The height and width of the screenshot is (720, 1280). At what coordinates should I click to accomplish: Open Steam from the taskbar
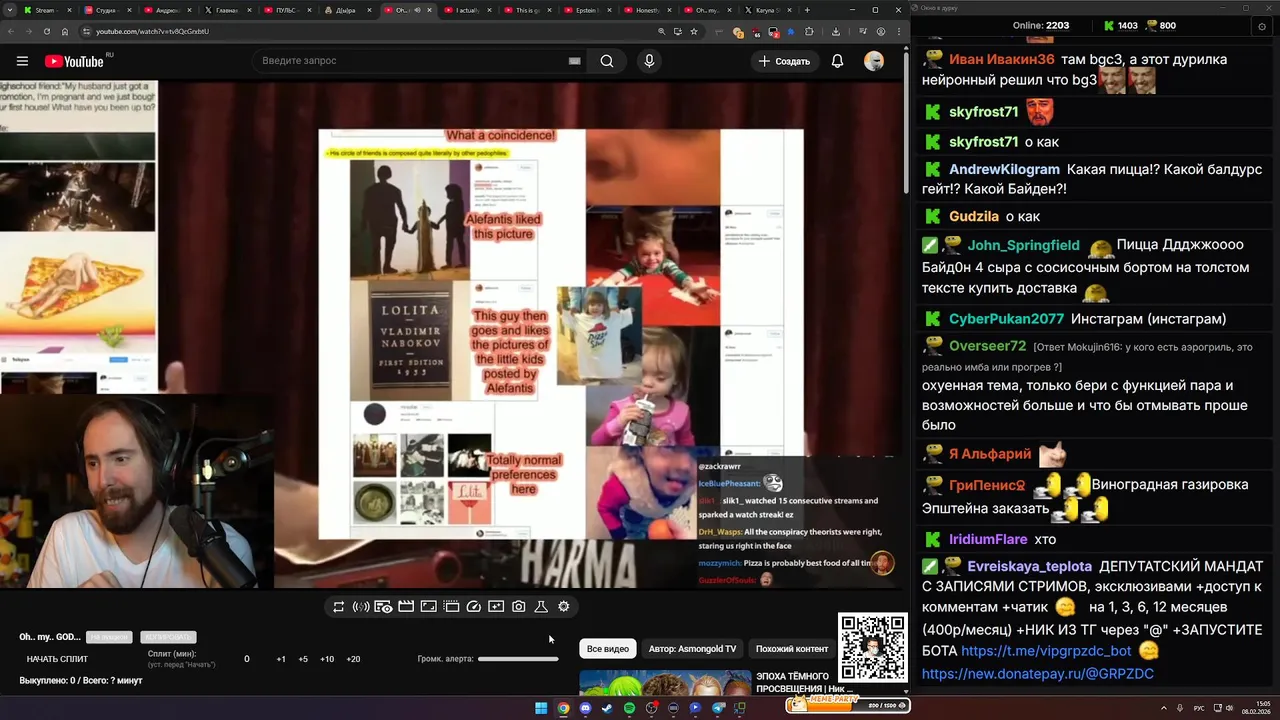pos(607,708)
